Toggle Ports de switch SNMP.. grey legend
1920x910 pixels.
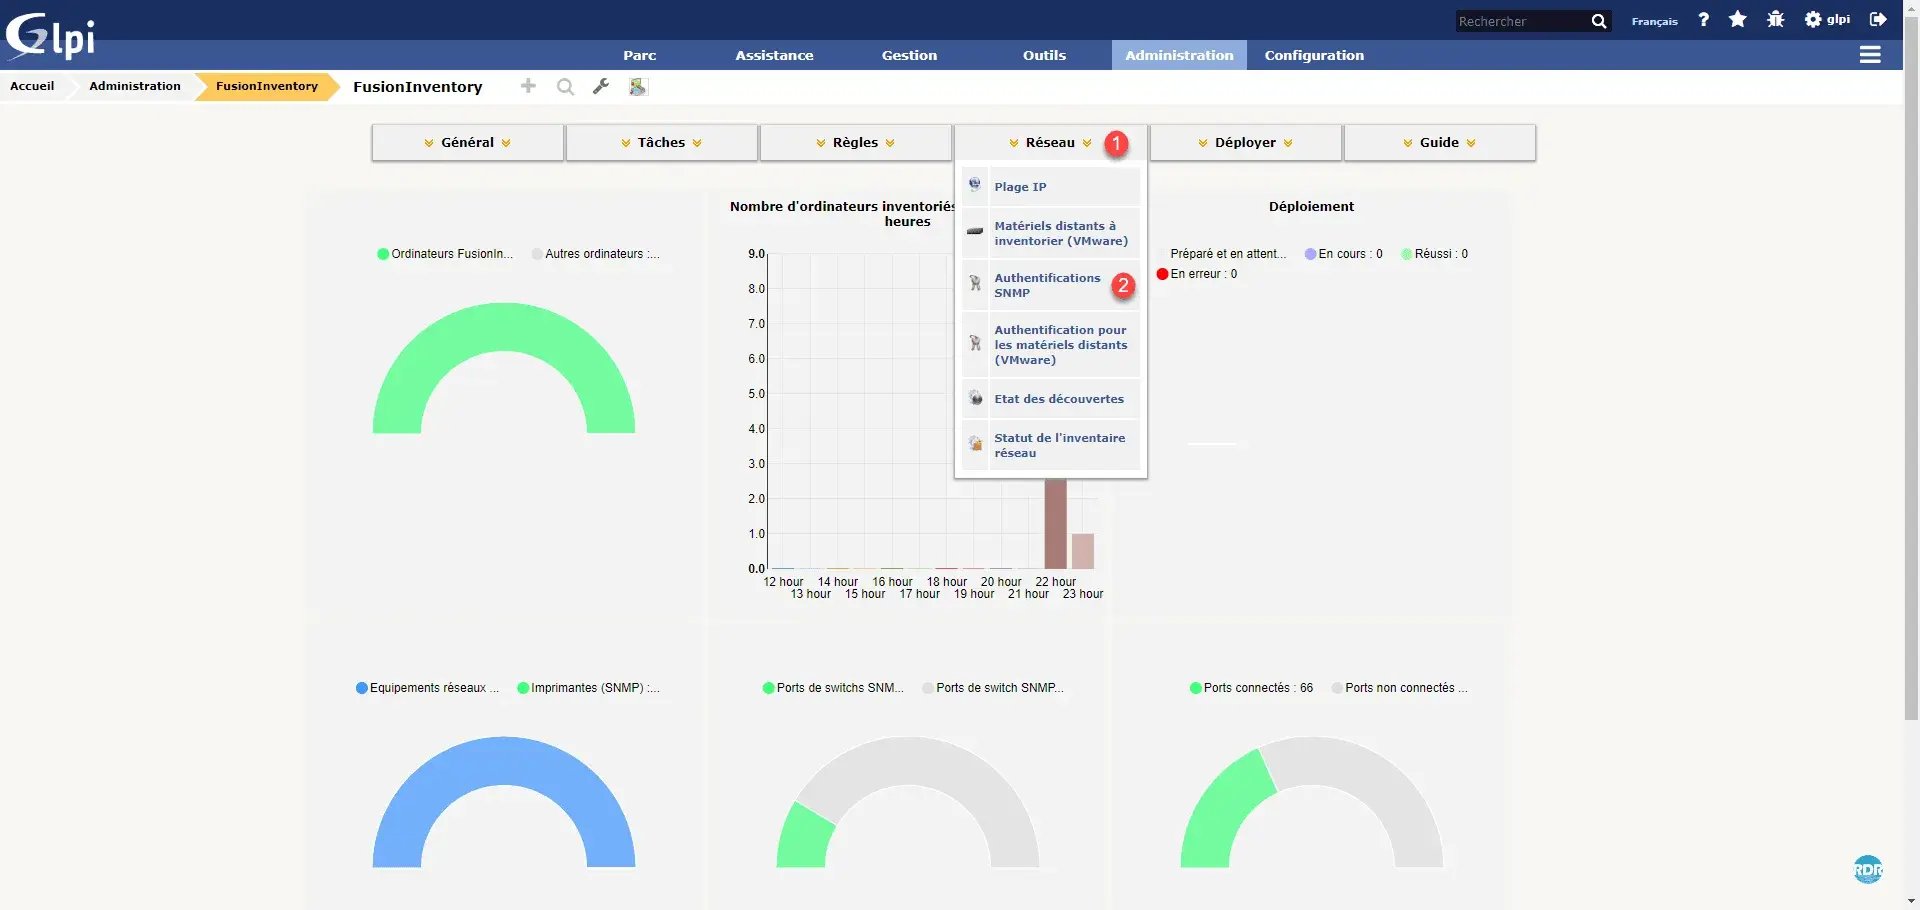click(993, 688)
